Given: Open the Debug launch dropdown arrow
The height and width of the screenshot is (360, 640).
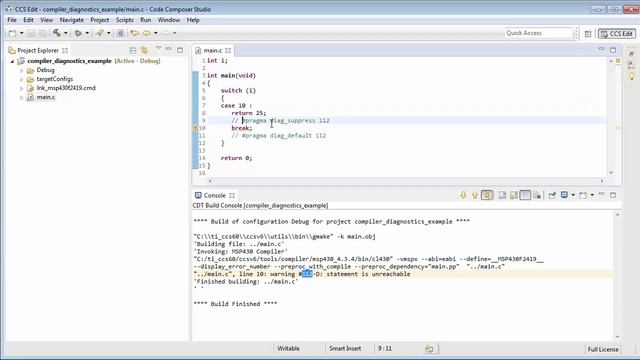Looking at the screenshot, I should click(87, 33).
